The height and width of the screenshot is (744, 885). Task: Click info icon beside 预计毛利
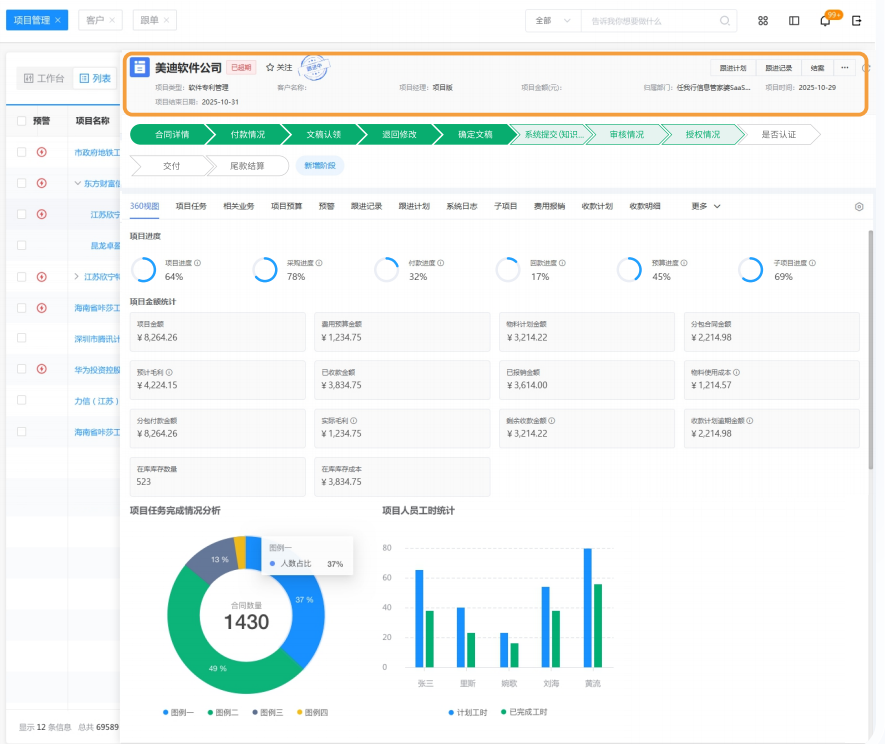[x=169, y=373]
